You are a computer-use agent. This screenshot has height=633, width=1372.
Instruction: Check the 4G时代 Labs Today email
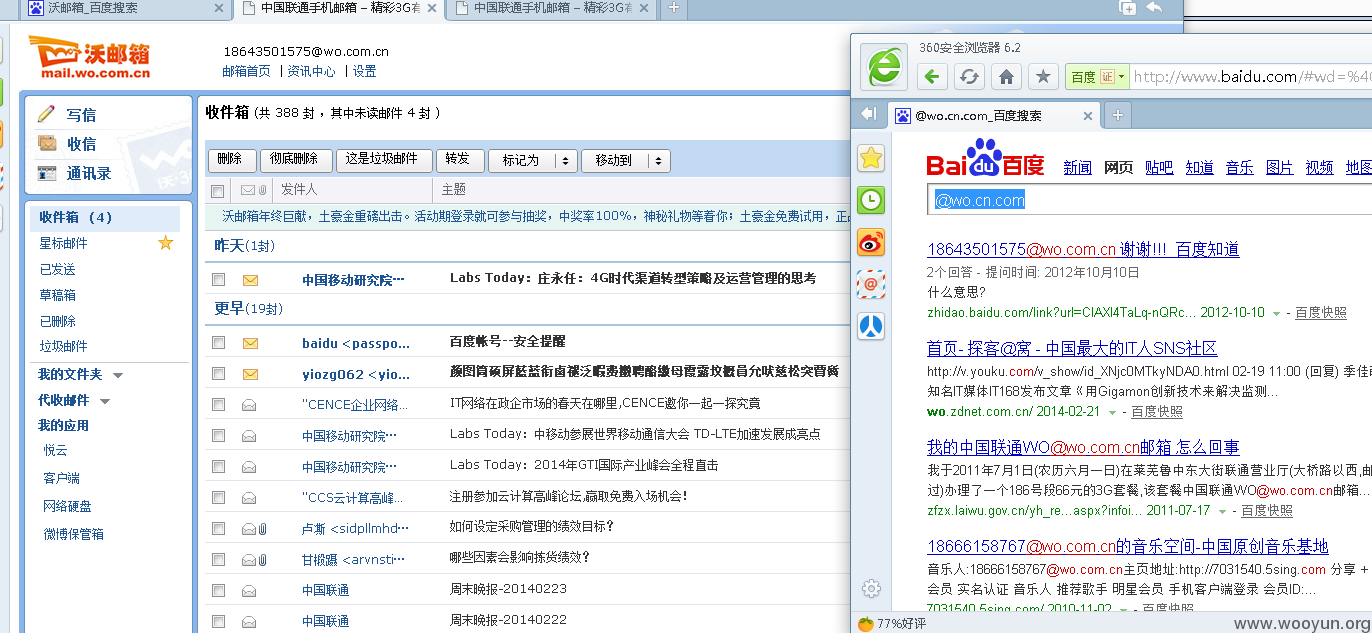point(219,279)
